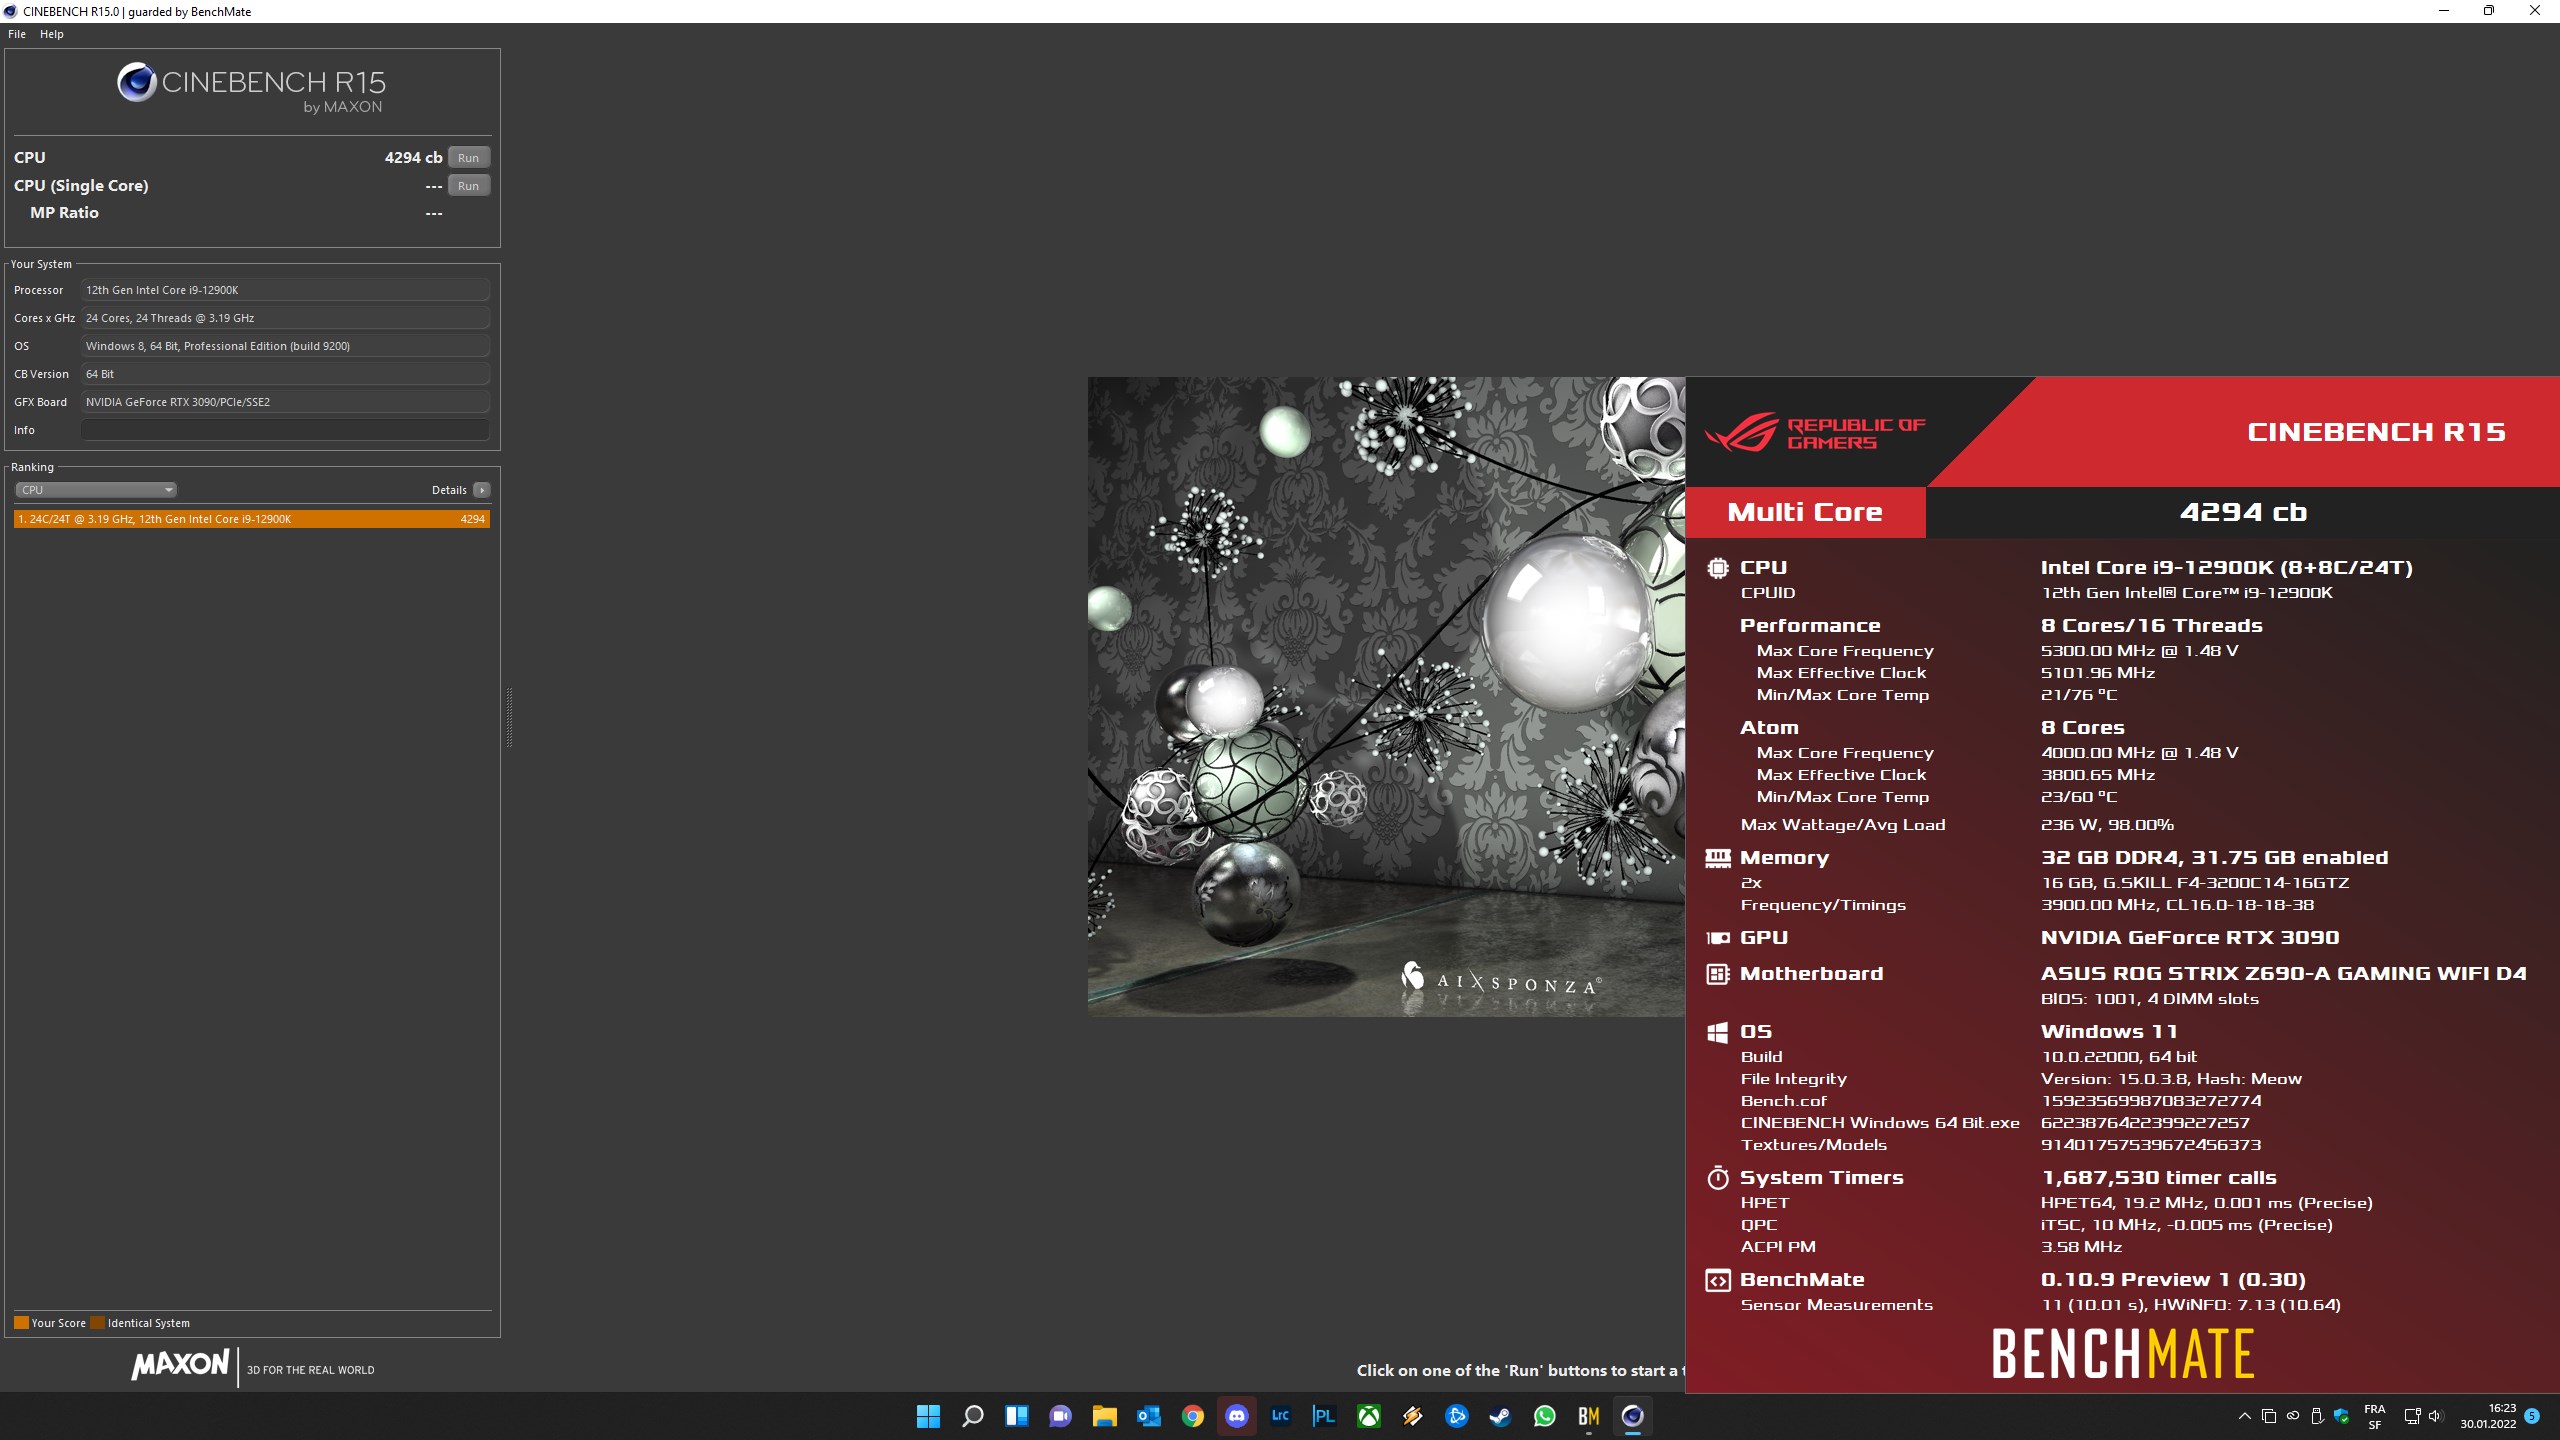
Task: Open DxO PhotoLab (PL) from taskbar
Action: coord(1324,1416)
